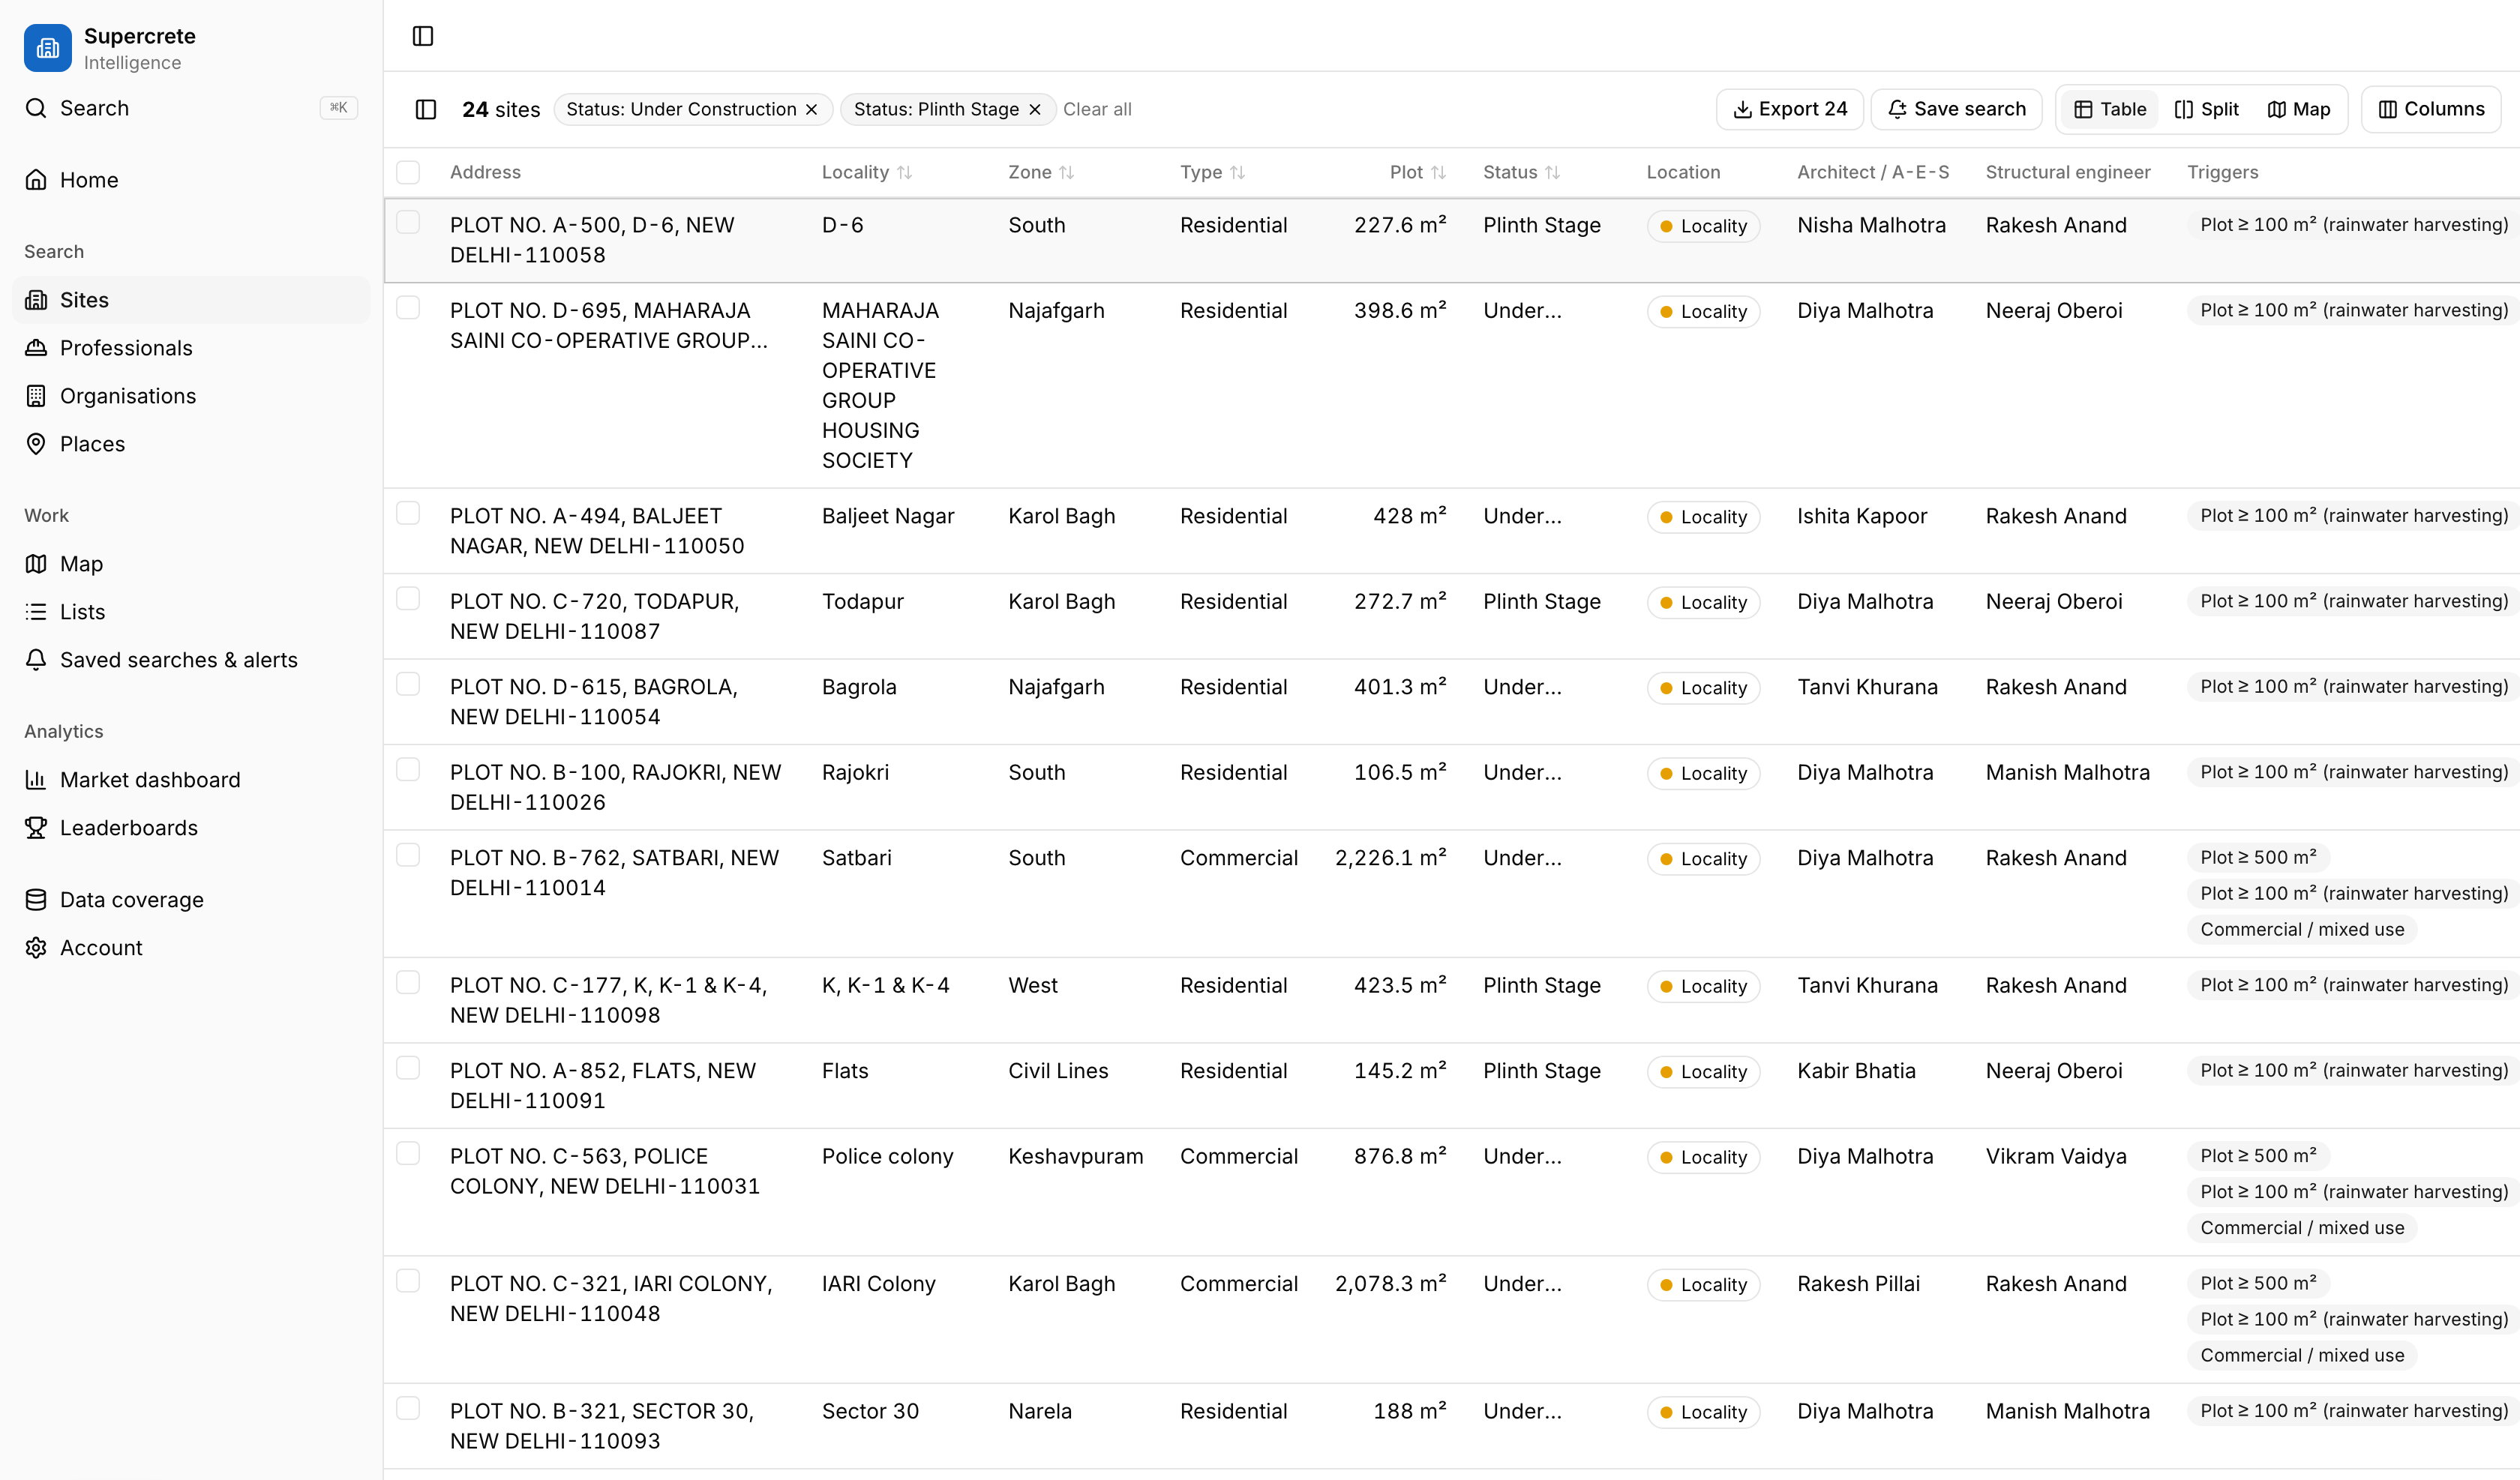The width and height of the screenshot is (2520, 1480).
Task: Click the 'Plot ≥ 500 m²' trigger in the Satbari row
Action: 2258,858
